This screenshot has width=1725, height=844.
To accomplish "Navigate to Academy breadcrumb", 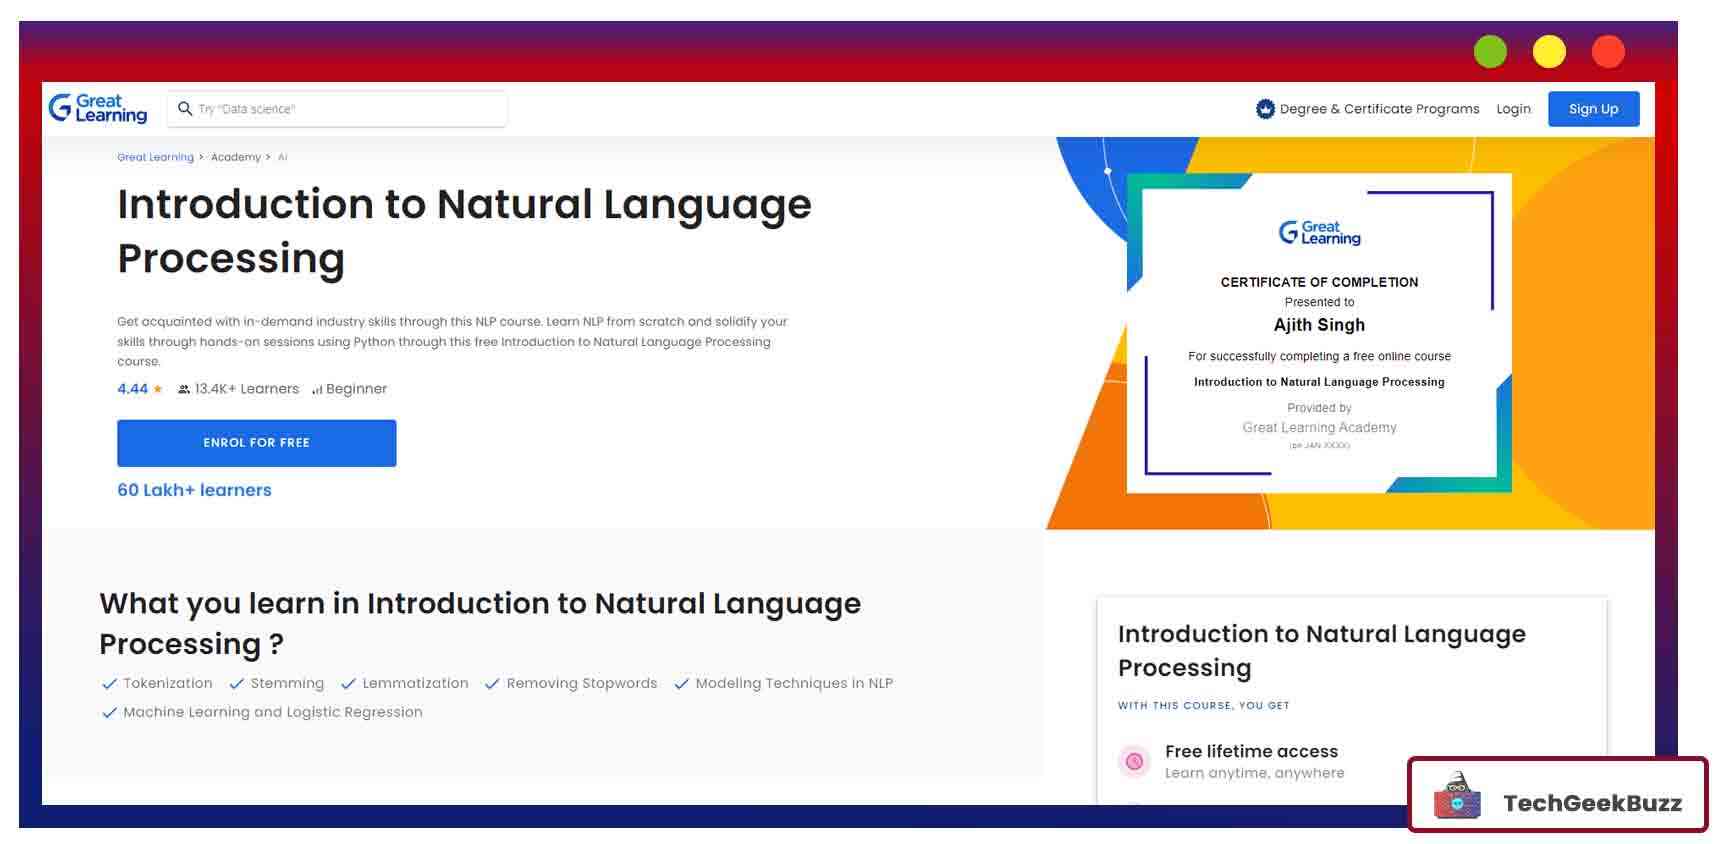I will coord(235,157).
